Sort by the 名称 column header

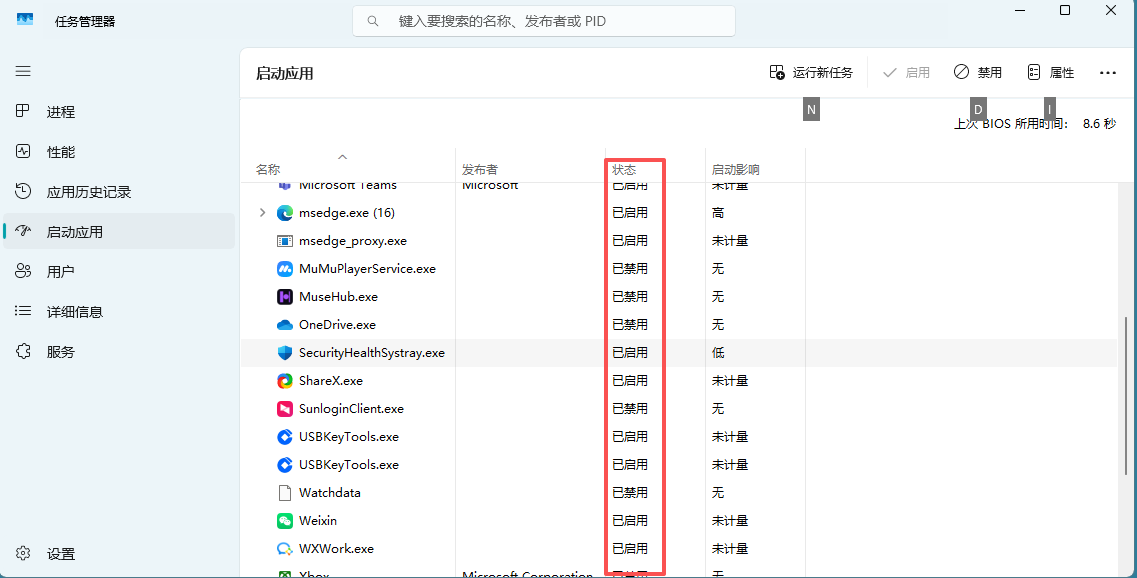pyautogui.click(x=268, y=170)
